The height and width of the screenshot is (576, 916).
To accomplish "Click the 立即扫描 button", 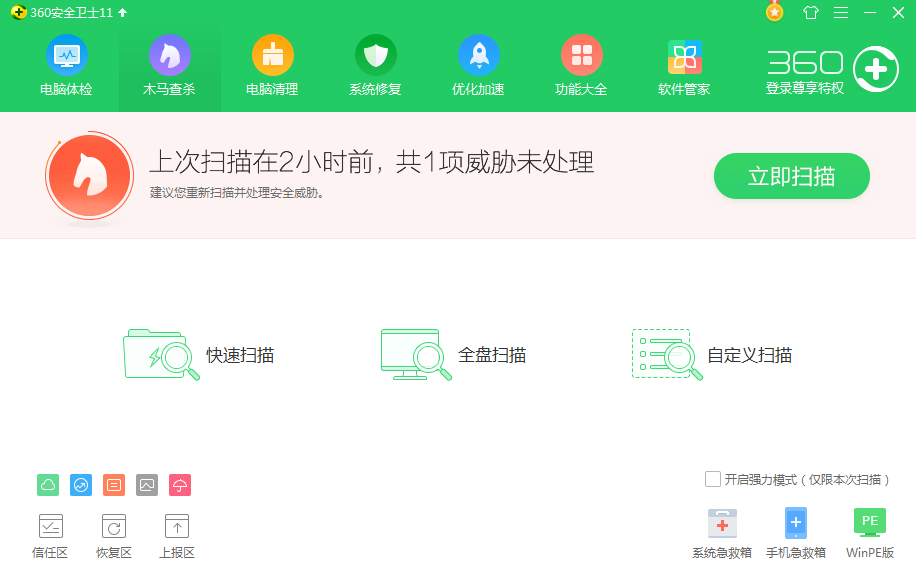I will (791, 177).
